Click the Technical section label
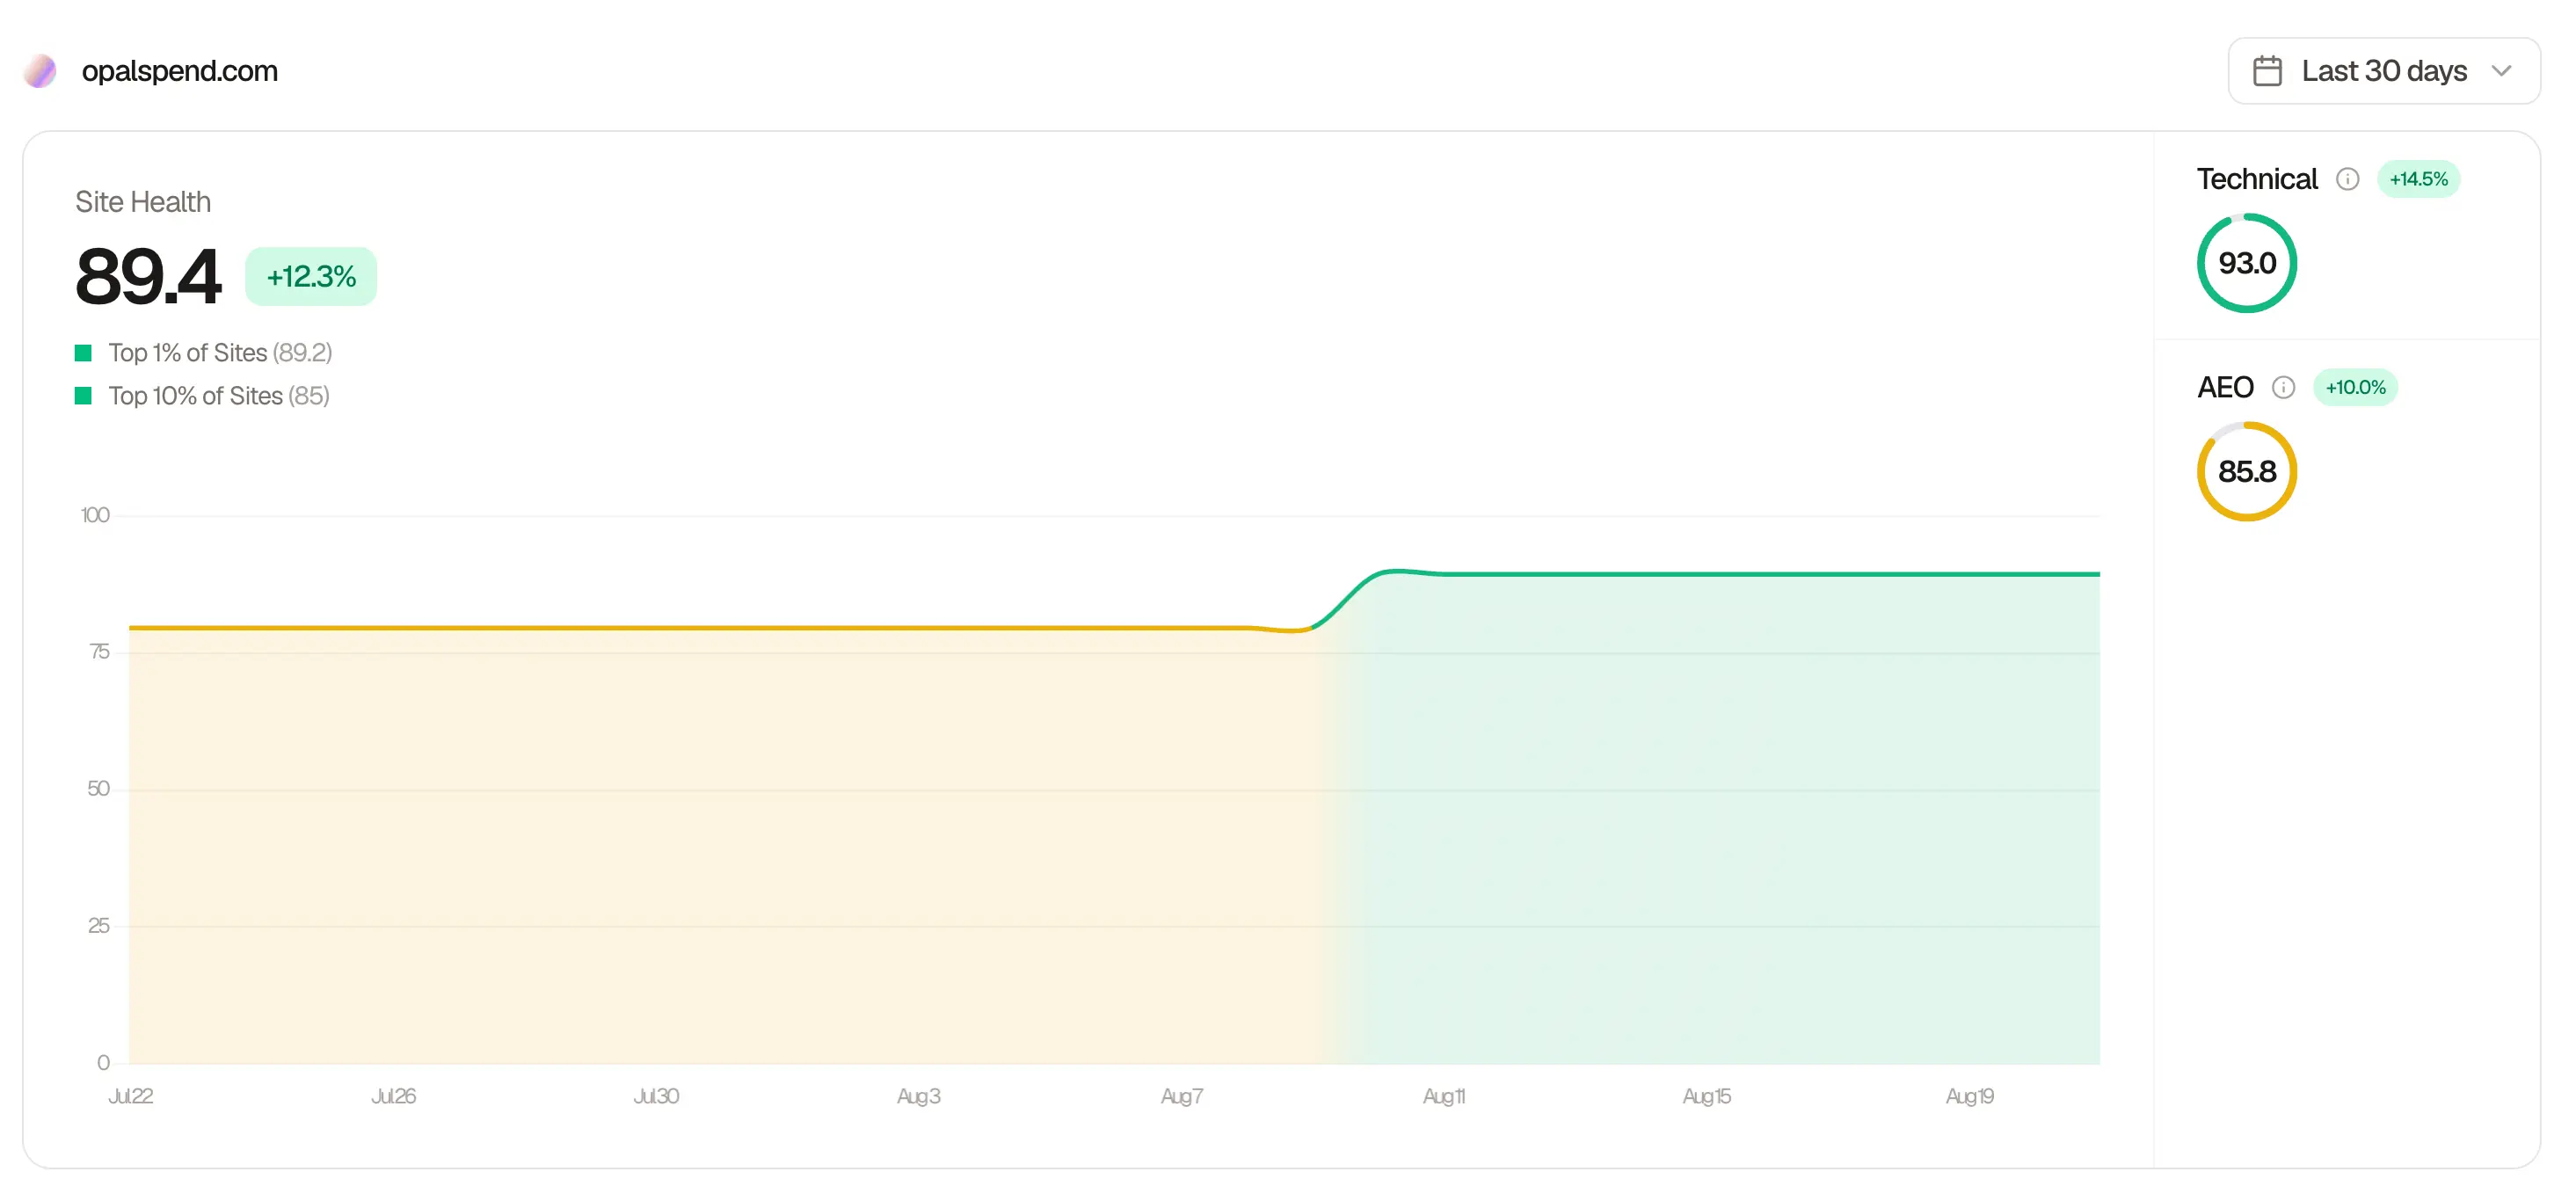Viewport: 2576px width, 1201px height. pos(2256,179)
